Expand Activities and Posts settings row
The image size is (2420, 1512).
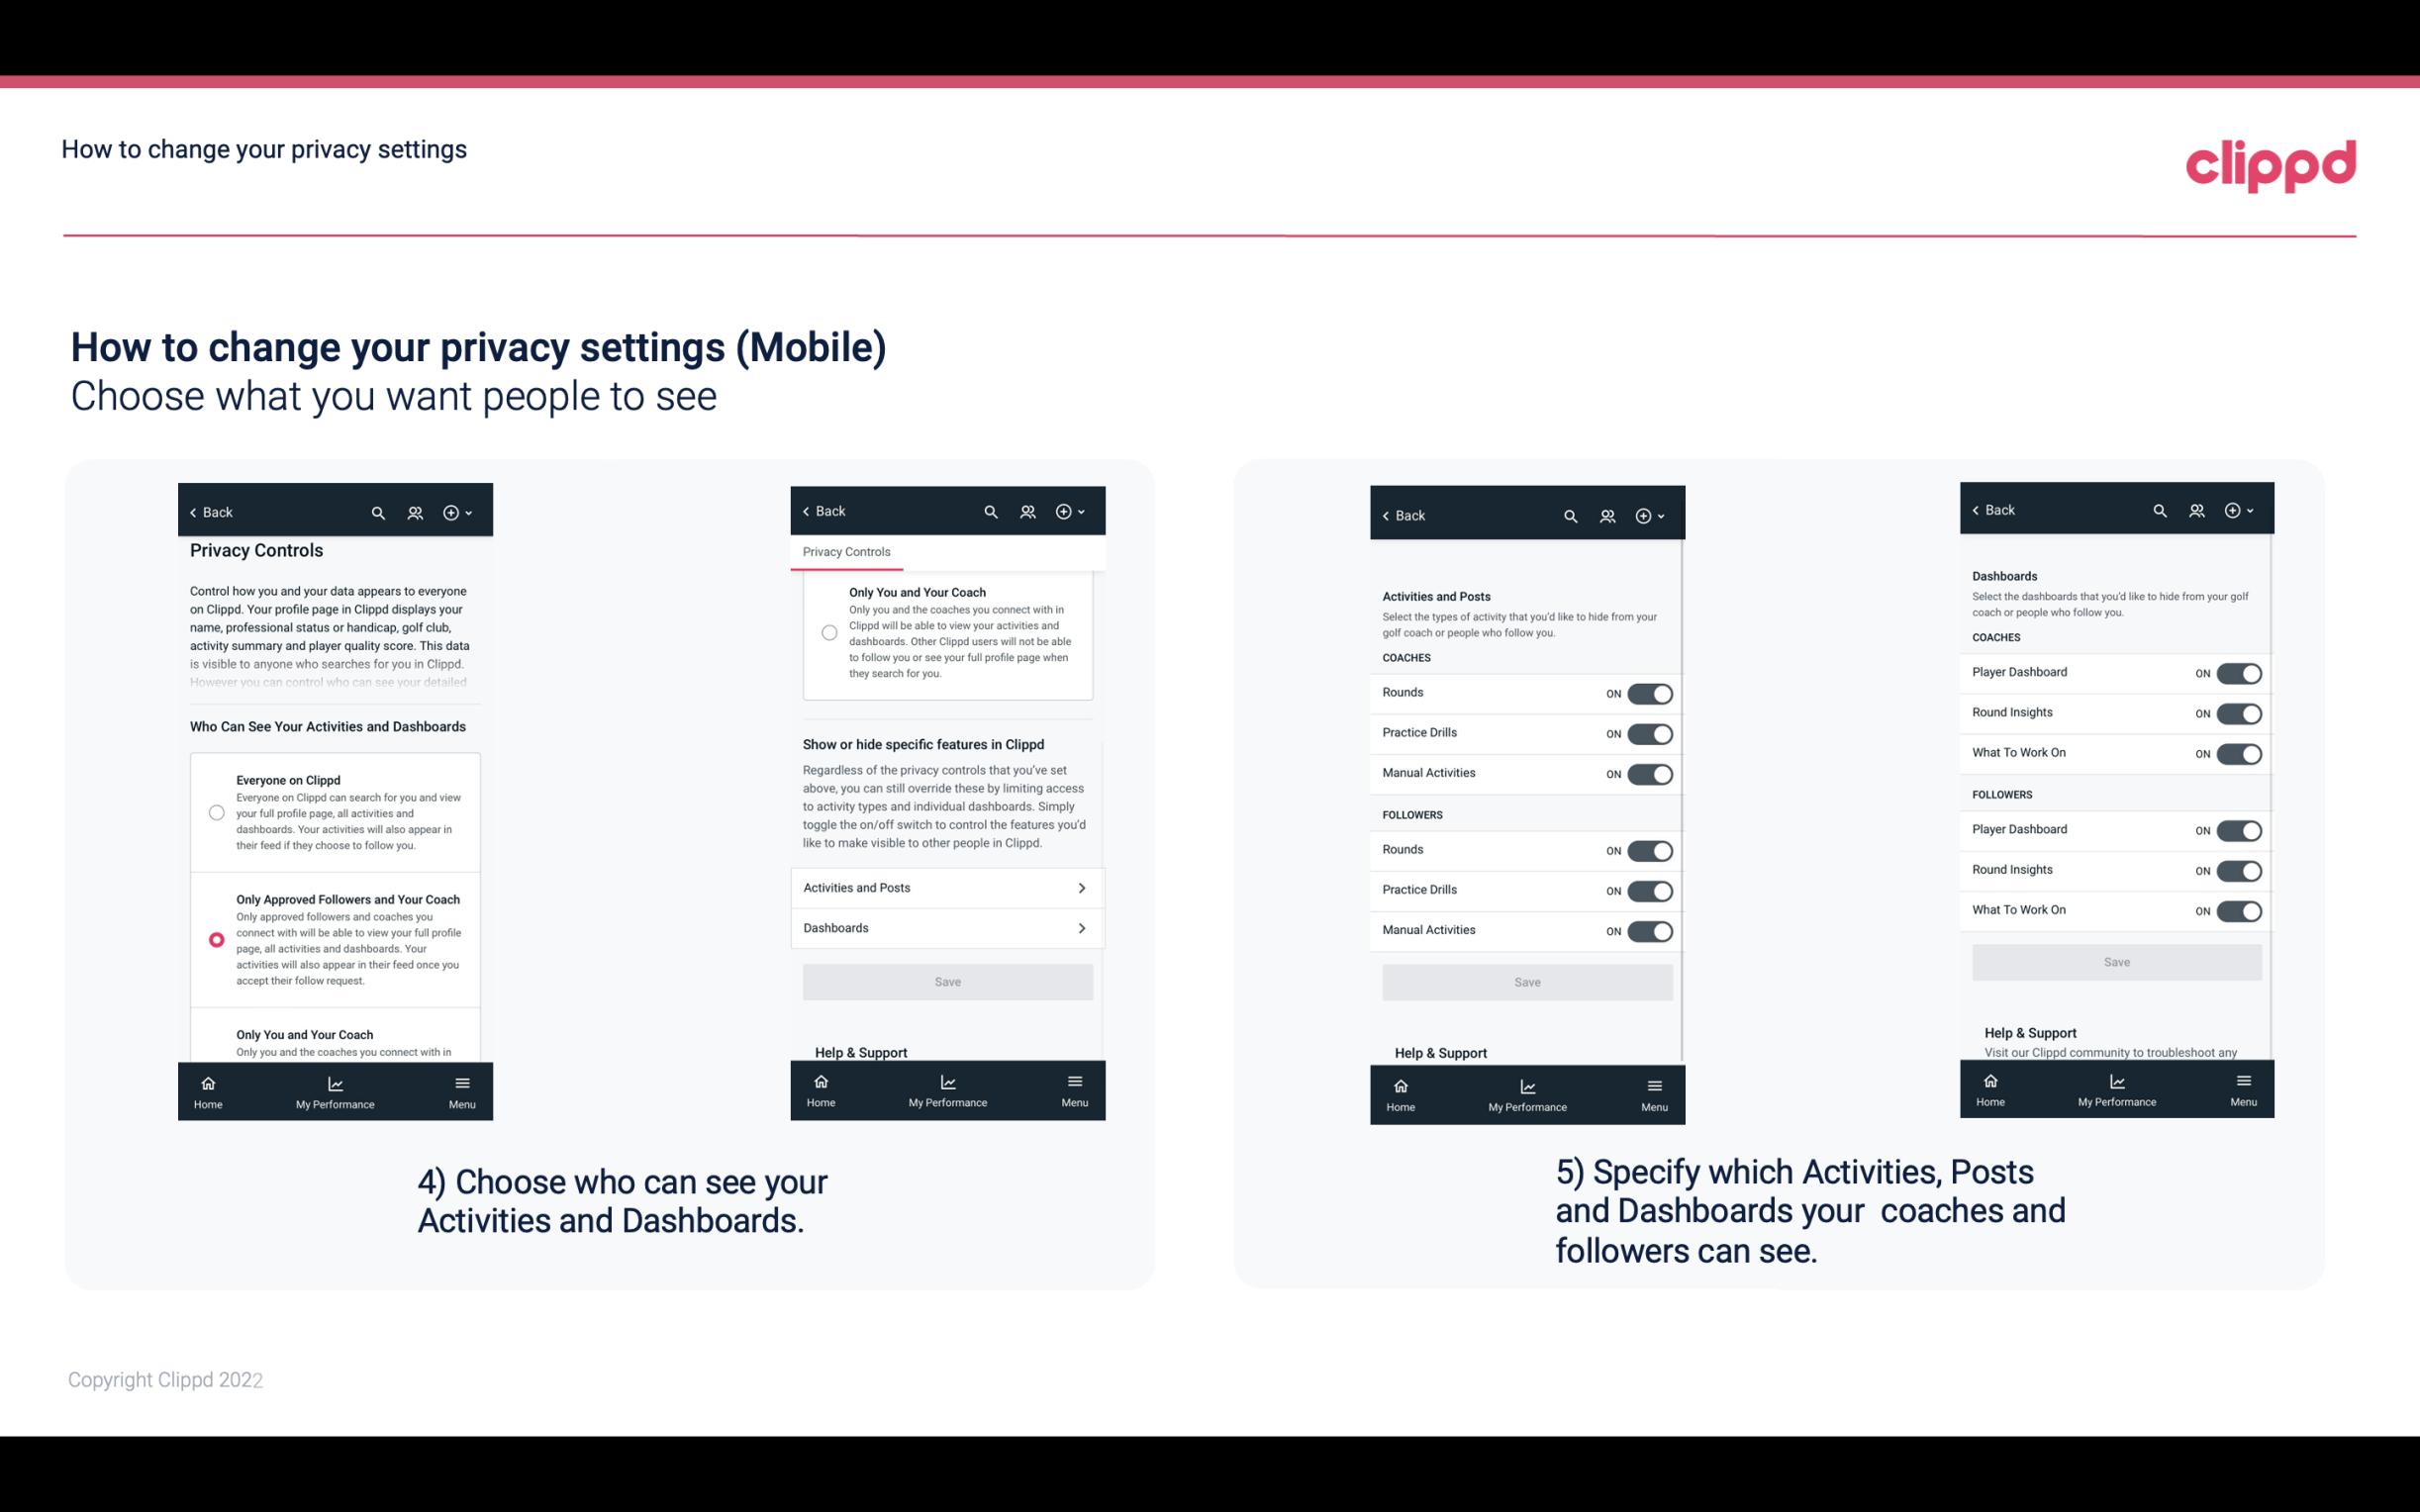(946, 887)
